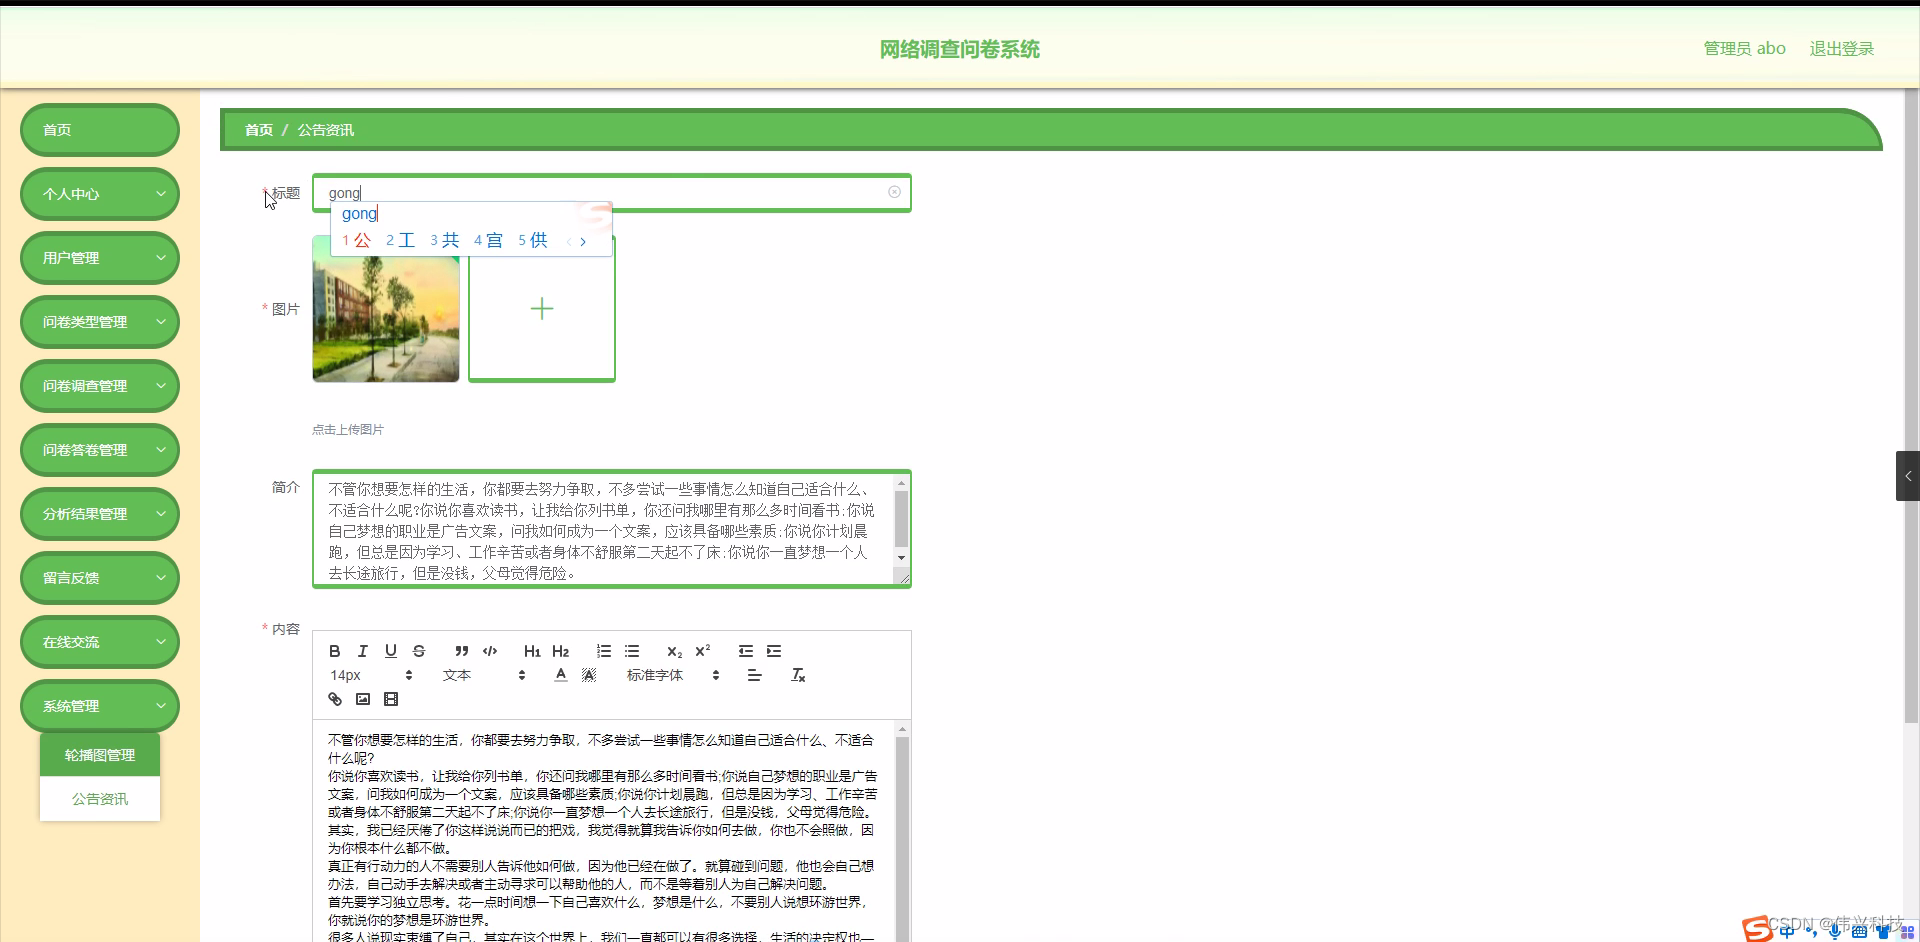
Task: Open the 首页 breadcrumb link
Action: (x=257, y=129)
